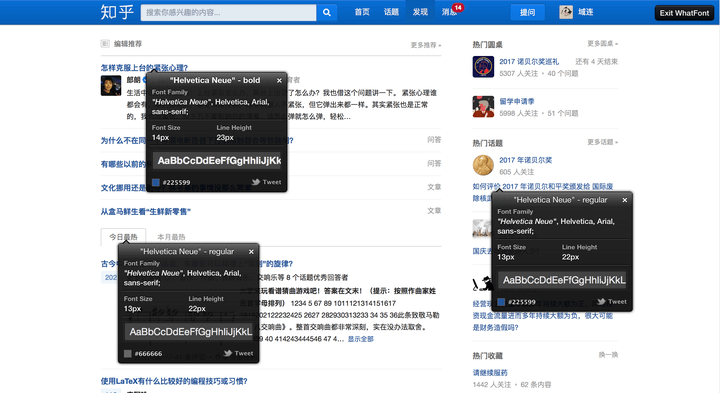Open topic 2017 年诺贝尔奖
720x393 pixels.
point(525,160)
